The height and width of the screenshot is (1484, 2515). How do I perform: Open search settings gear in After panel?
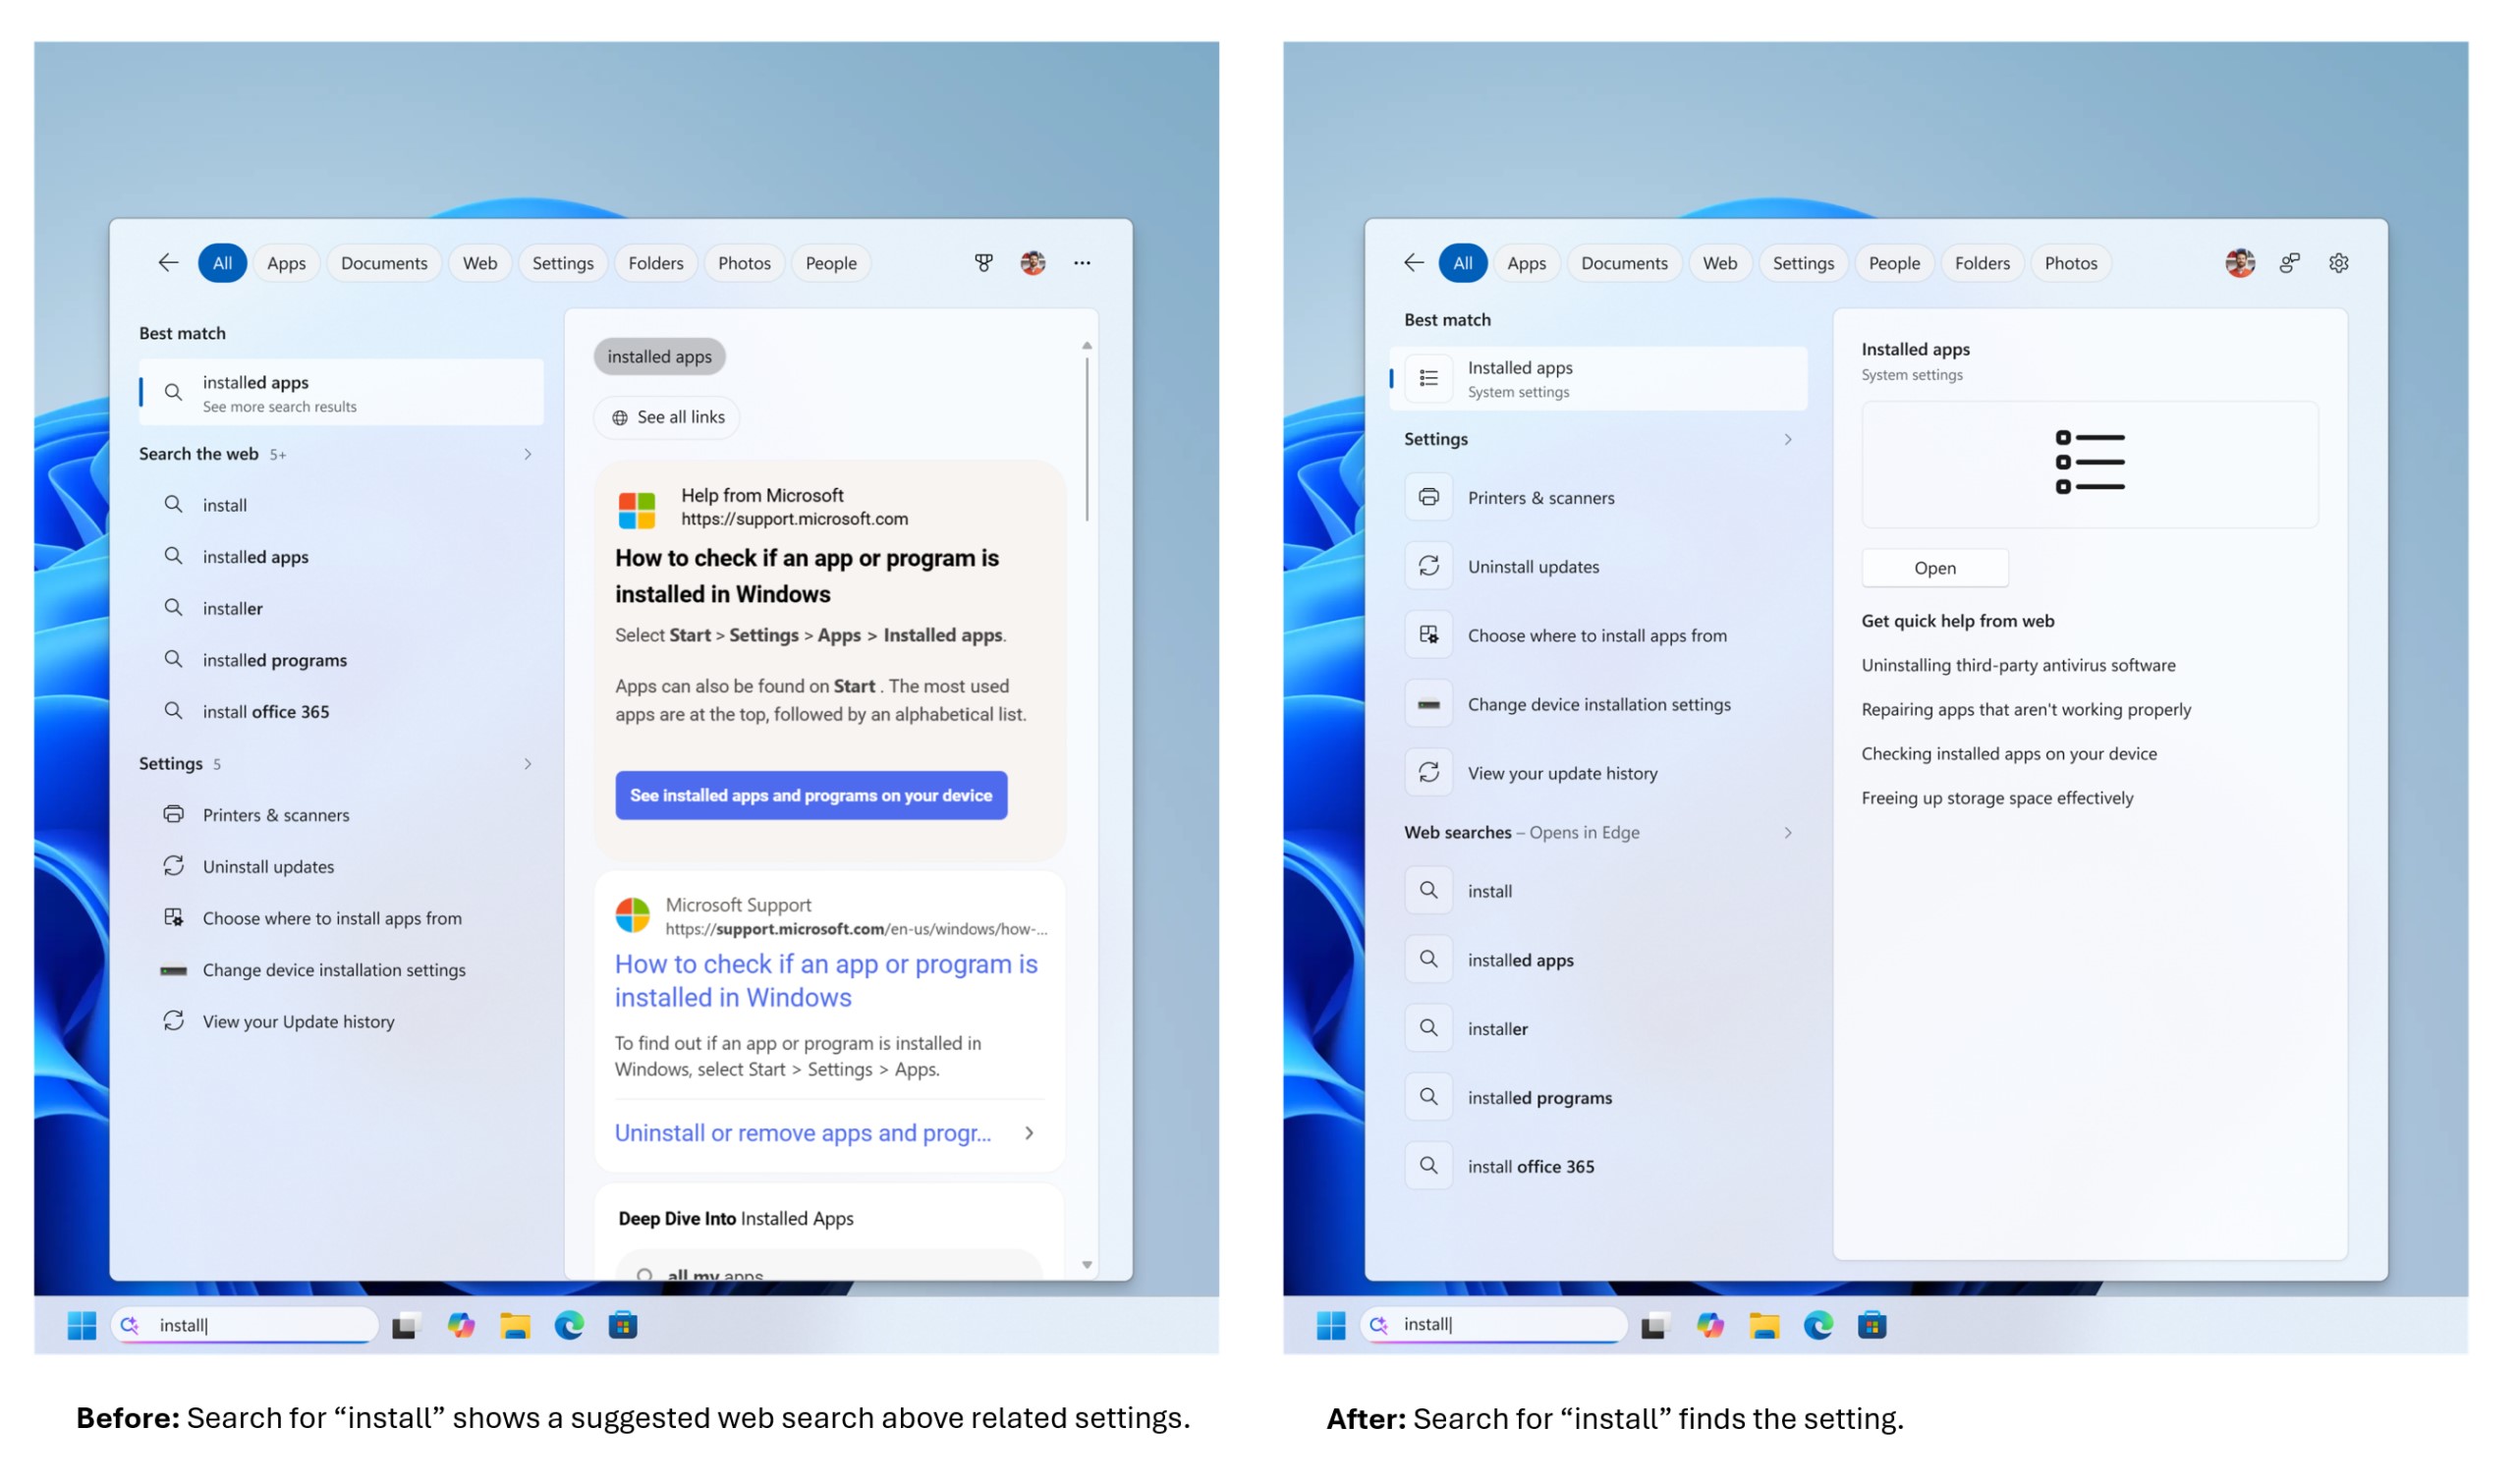2338,263
